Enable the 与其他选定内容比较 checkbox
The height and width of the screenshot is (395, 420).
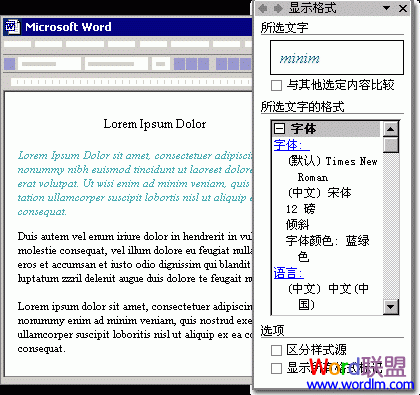[276, 85]
